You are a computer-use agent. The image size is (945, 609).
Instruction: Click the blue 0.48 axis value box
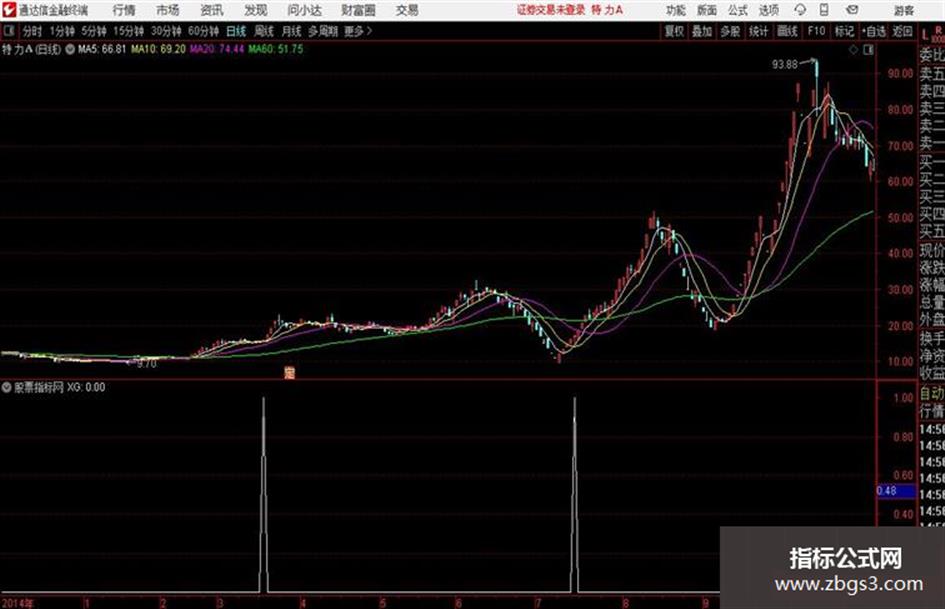(896, 491)
